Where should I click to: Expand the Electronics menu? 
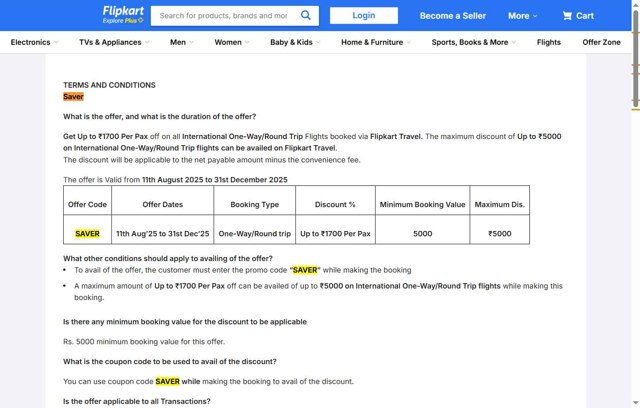tap(34, 42)
